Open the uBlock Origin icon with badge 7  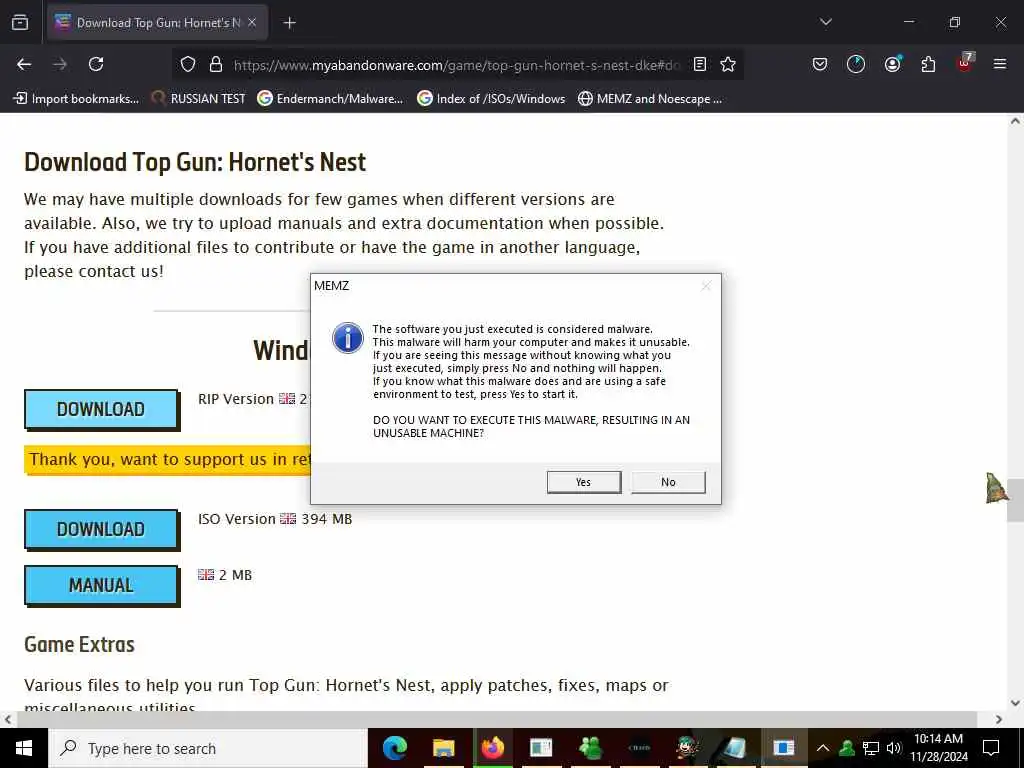[x=965, y=63]
